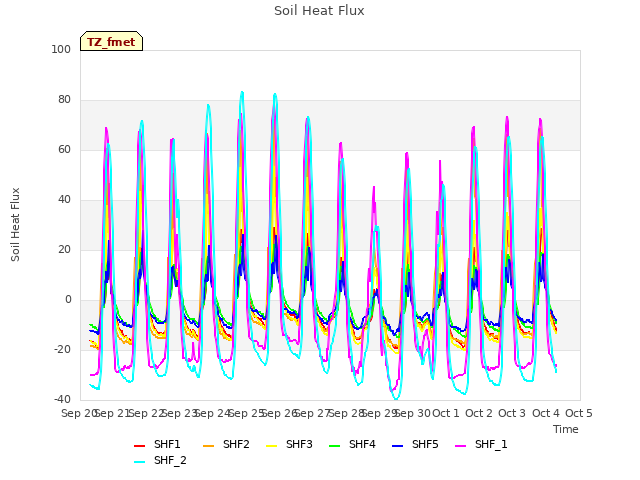This screenshot has height=480, width=640.
Task: Click the cyan peak near Sep 26
Action: click(x=275, y=95)
